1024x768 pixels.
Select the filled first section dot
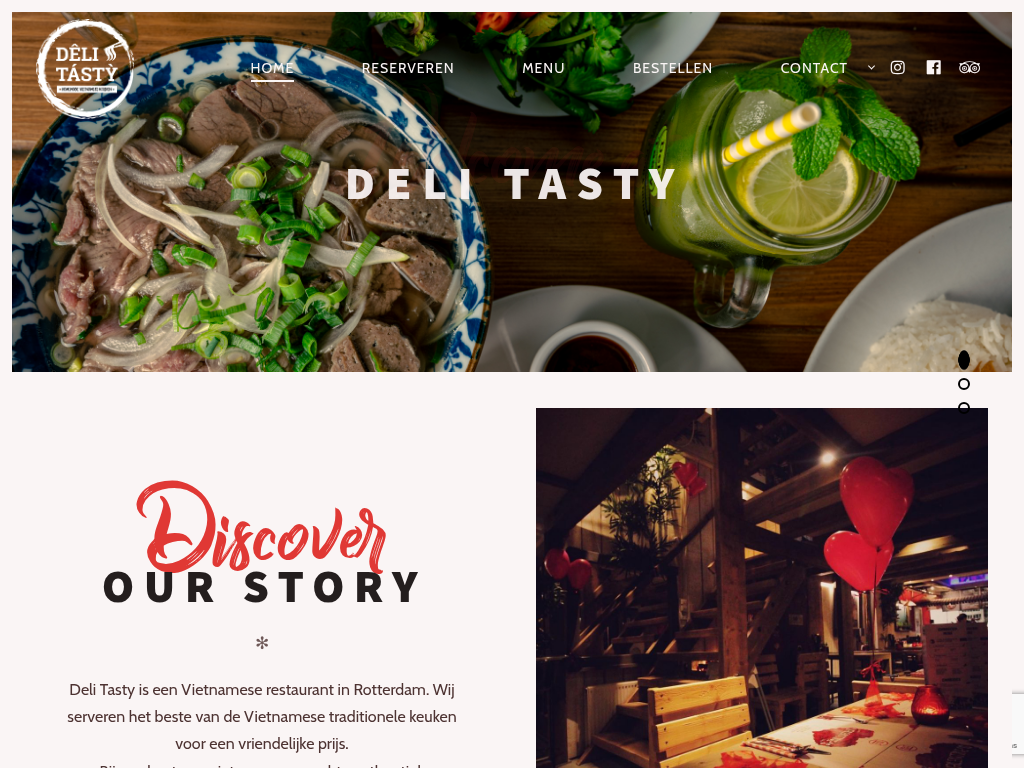964,360
